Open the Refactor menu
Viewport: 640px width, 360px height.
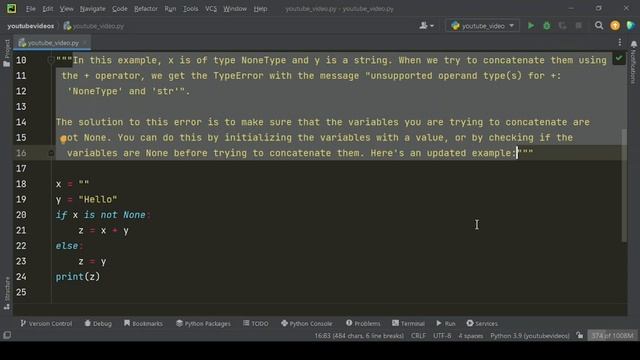[146, 9]
